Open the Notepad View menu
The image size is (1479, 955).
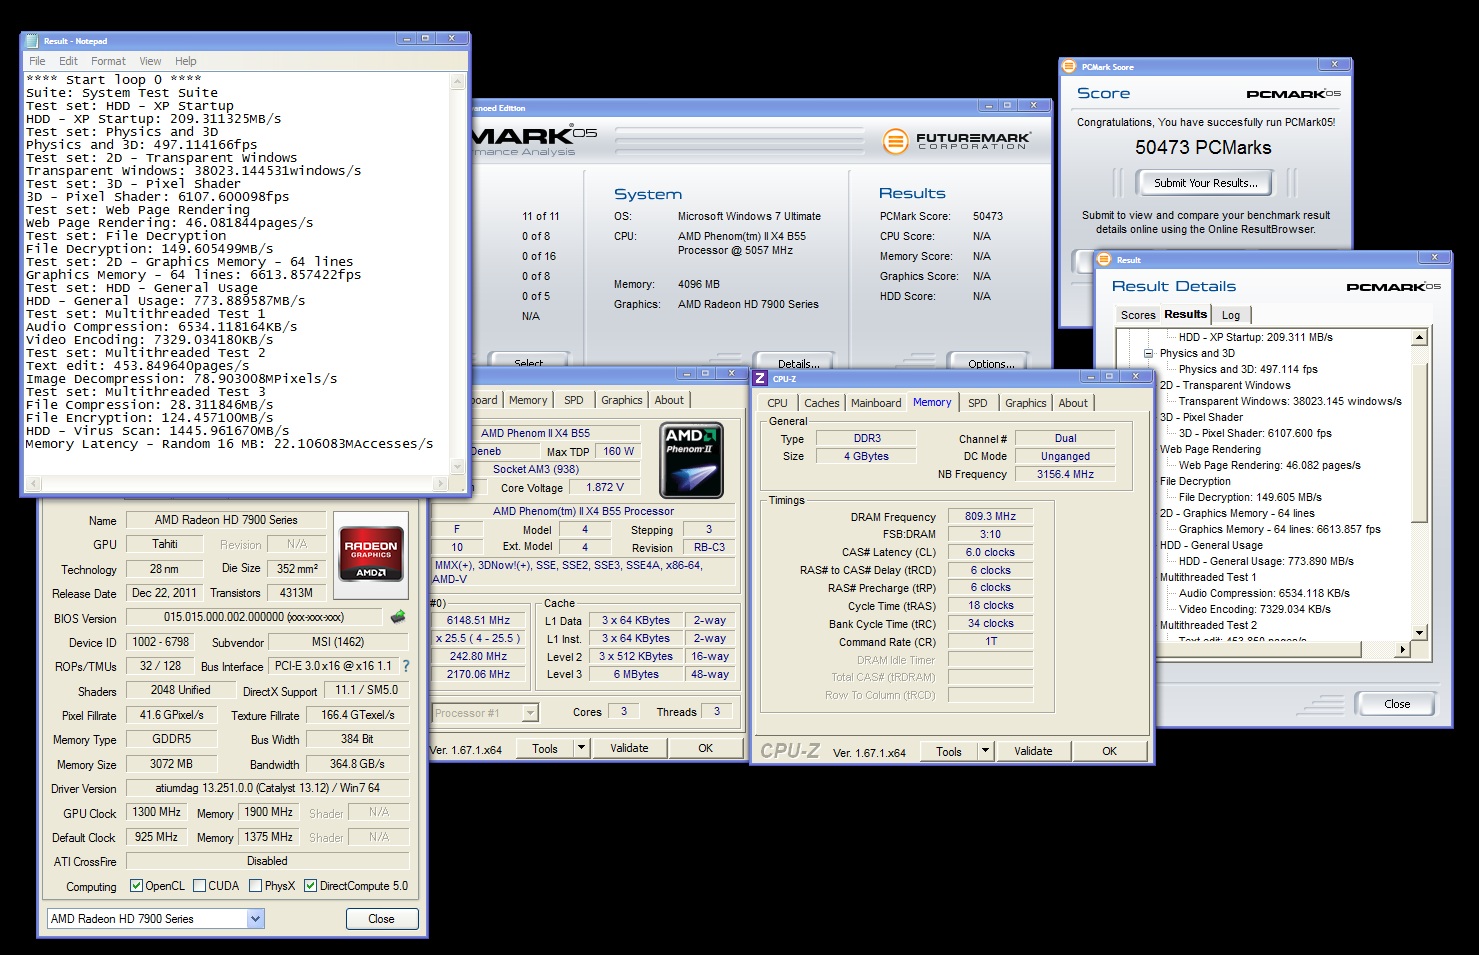tap(150, 61)
